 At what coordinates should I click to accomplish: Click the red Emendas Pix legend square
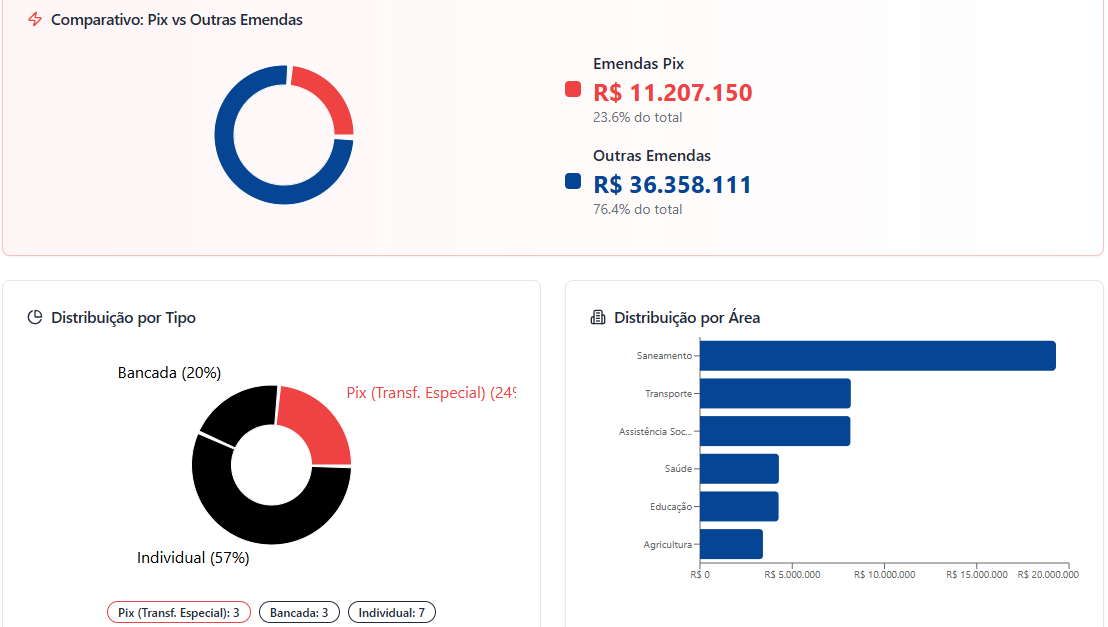pyautogui.click(x=573, y=90)
